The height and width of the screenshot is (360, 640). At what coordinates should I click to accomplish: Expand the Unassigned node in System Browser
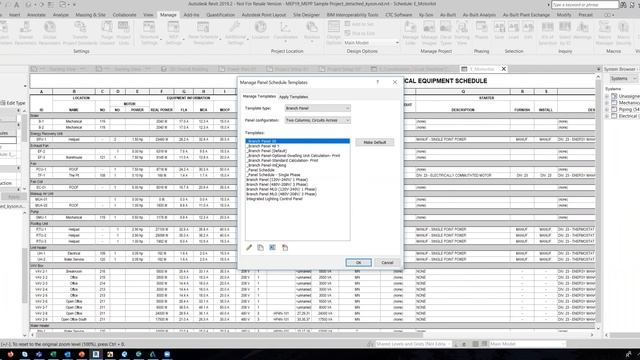click(x=607, y=96)
